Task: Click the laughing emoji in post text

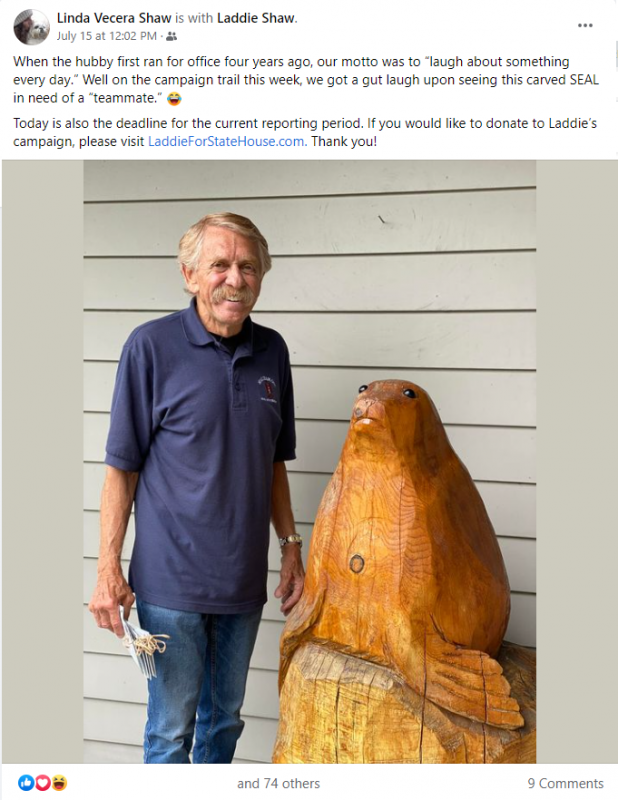Action: (x=174, y=98)
